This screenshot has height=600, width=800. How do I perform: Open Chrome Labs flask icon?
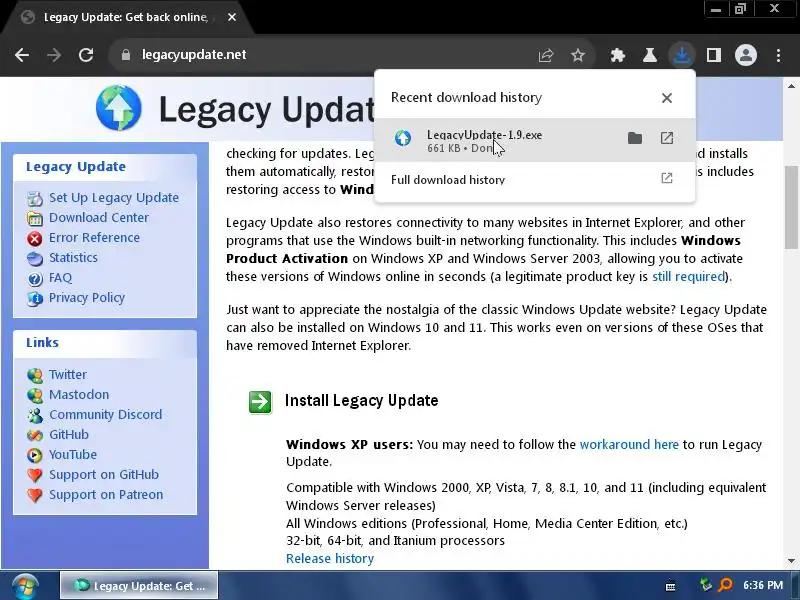point(649,55)
